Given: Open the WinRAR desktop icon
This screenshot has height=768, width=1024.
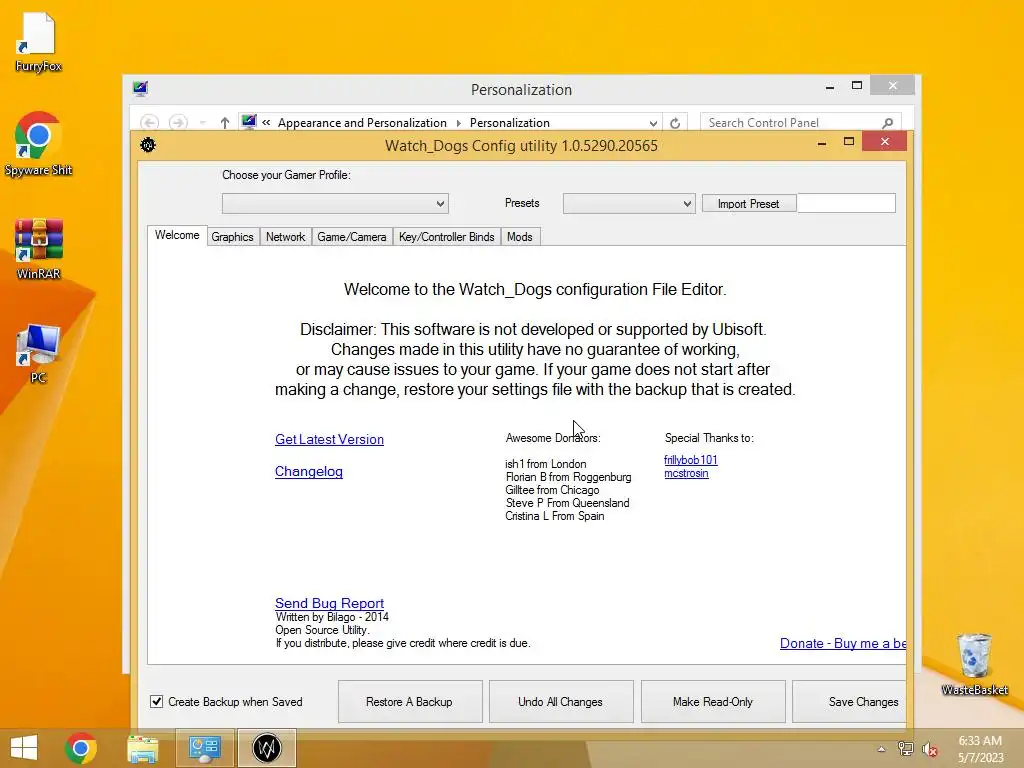Looking at the screenshot, I should click(x=39, y=248).
